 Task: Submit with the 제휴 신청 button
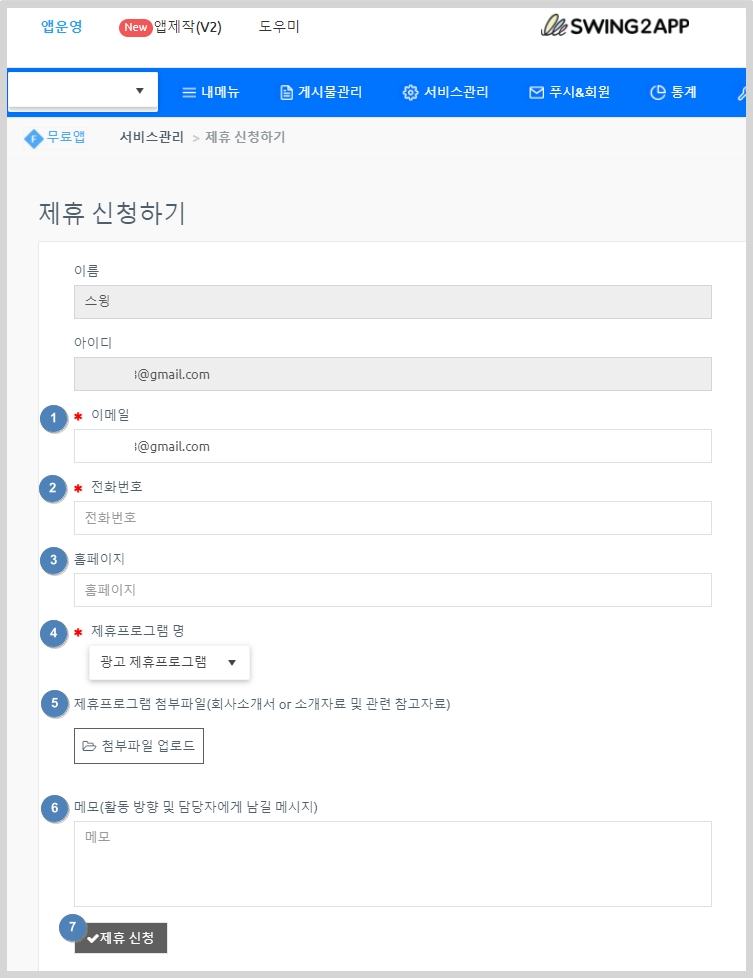[x=120, y=938]
